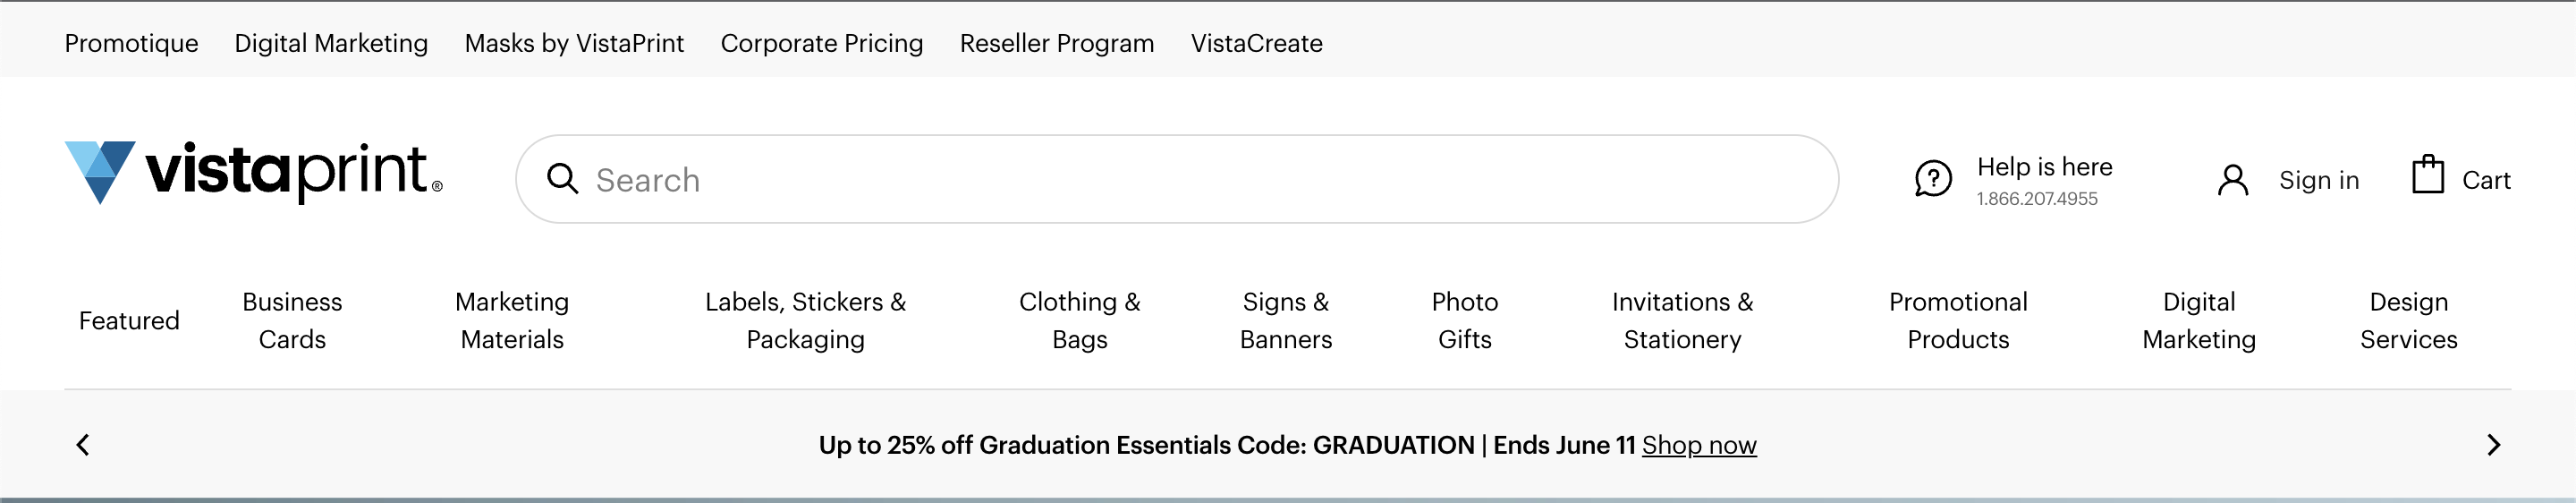Focus the Search text field
The width and height of the screenshot is (2576, 503).
1177,179
